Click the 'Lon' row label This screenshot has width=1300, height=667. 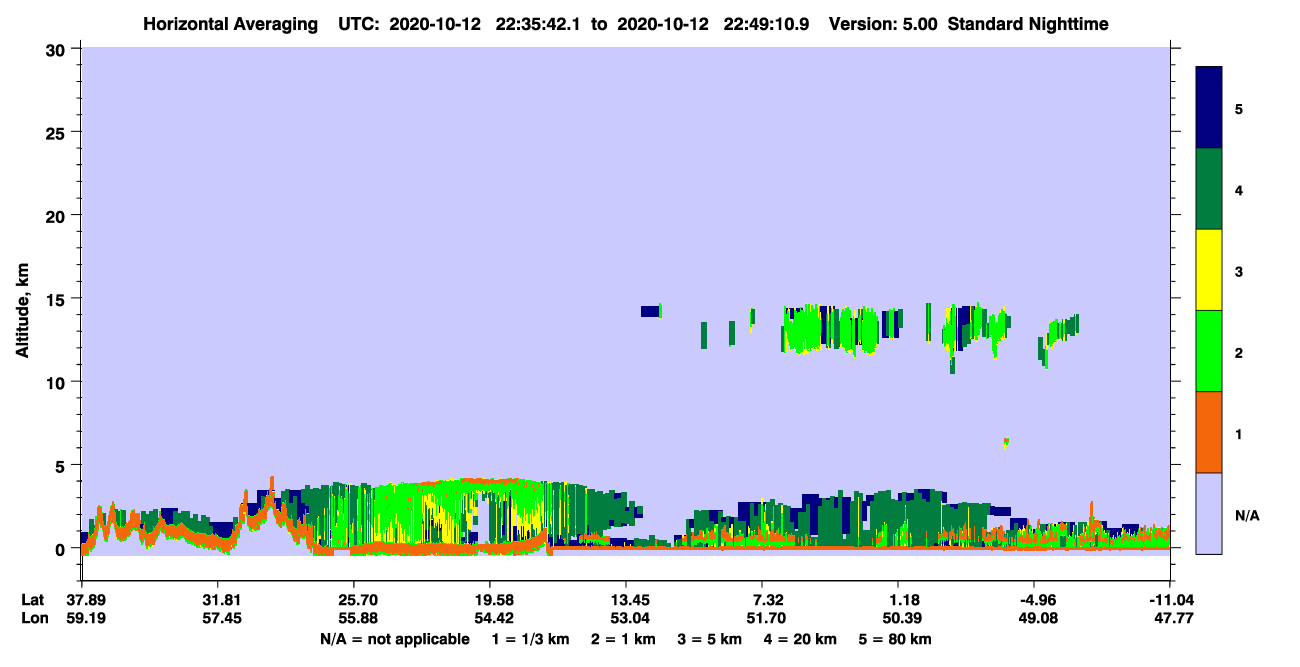pyautogui.click(x=33, y=619)
